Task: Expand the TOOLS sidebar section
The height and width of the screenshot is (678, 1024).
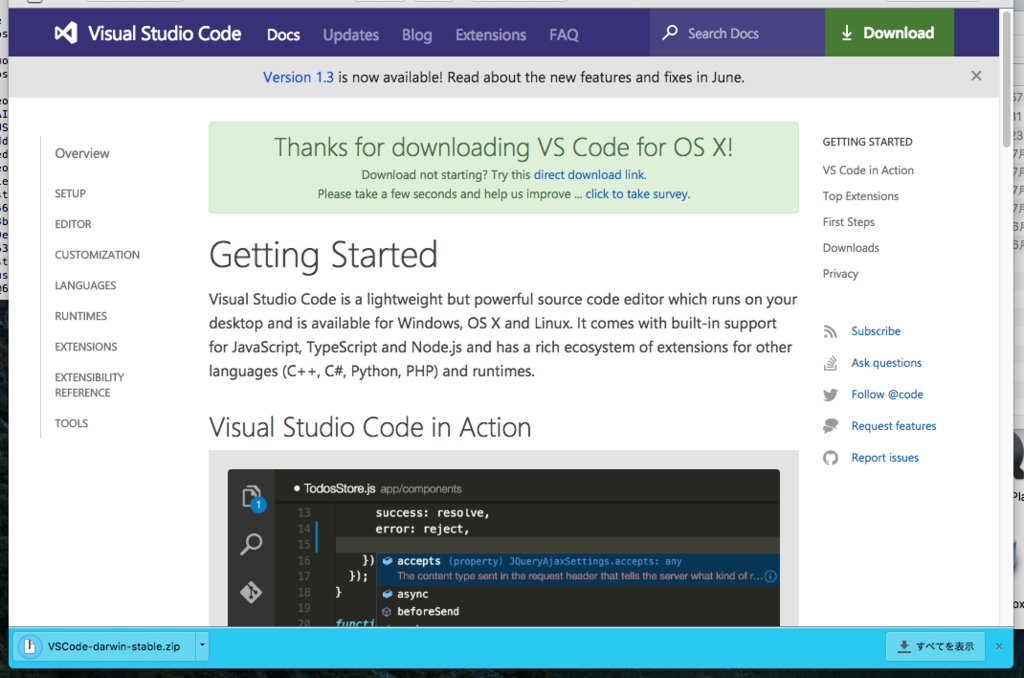Action: (71, 423)
